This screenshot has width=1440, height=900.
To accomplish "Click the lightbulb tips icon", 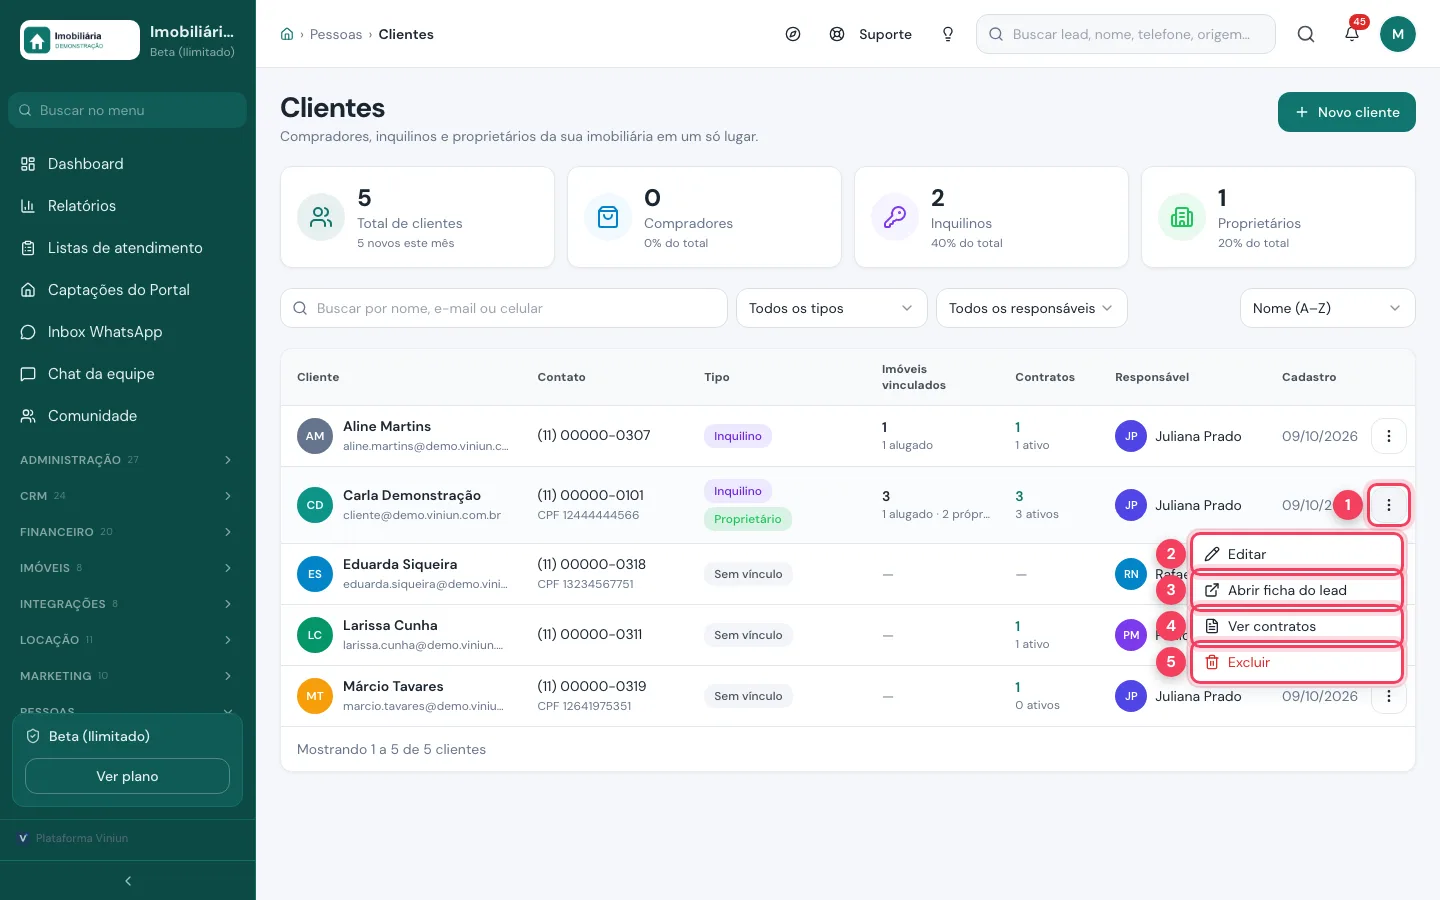I will (948, 34).
